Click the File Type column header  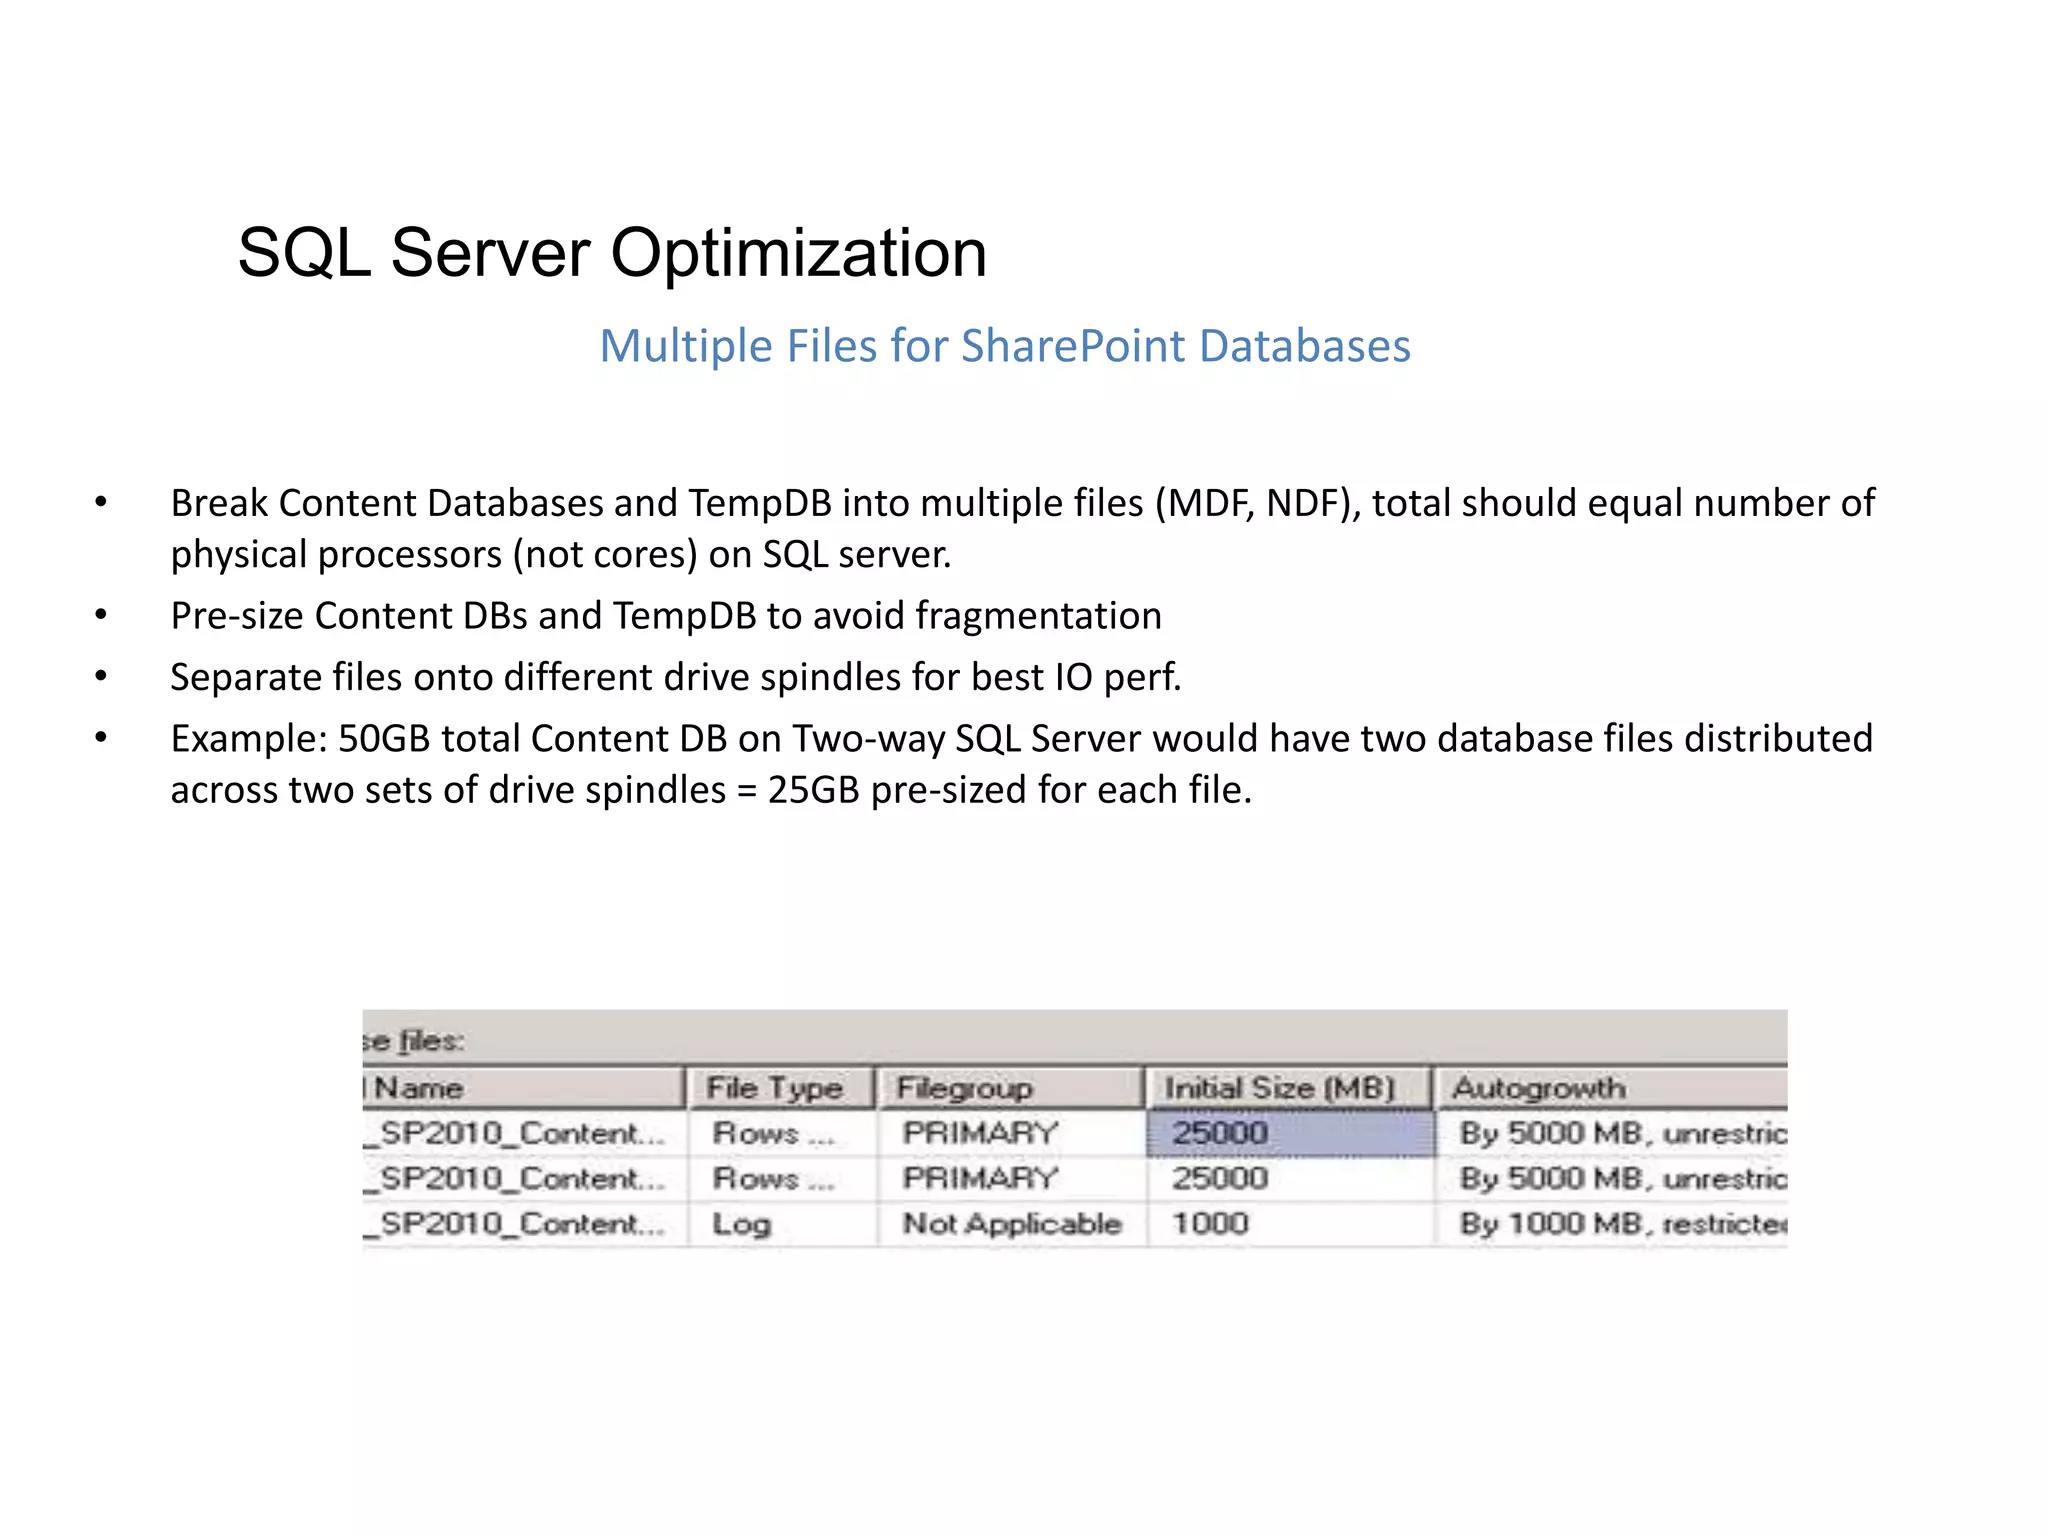[780, 1088]
